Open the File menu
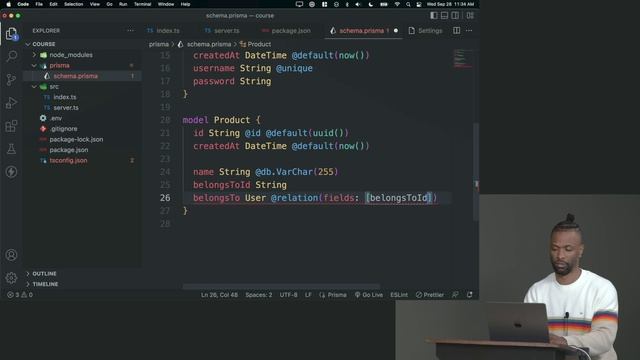 click(39, 4)
